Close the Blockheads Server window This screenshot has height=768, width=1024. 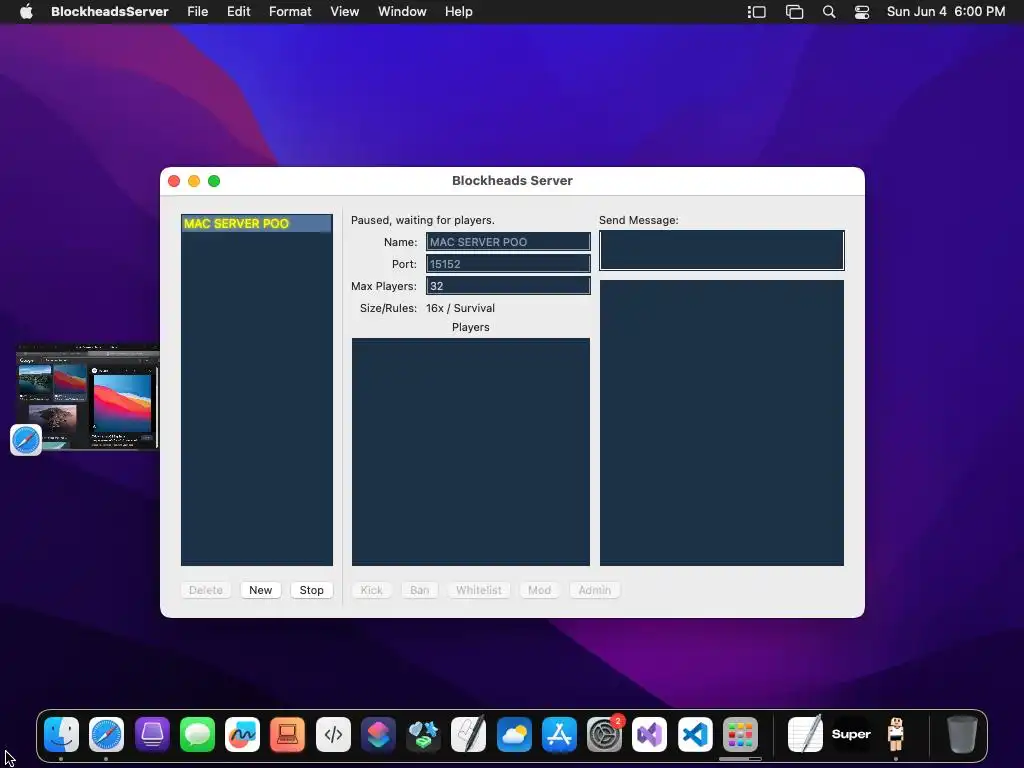(x=174, y=181)
